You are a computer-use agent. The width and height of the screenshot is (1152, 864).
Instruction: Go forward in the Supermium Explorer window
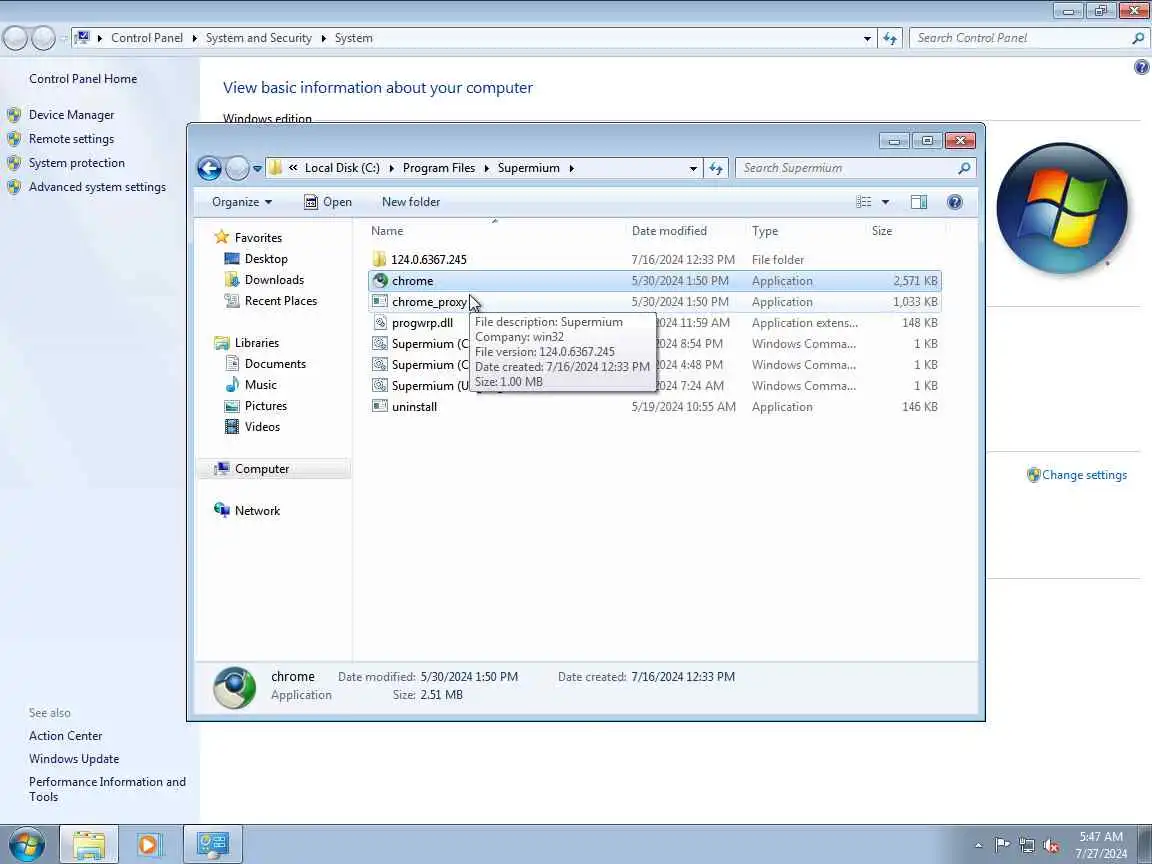237,168
